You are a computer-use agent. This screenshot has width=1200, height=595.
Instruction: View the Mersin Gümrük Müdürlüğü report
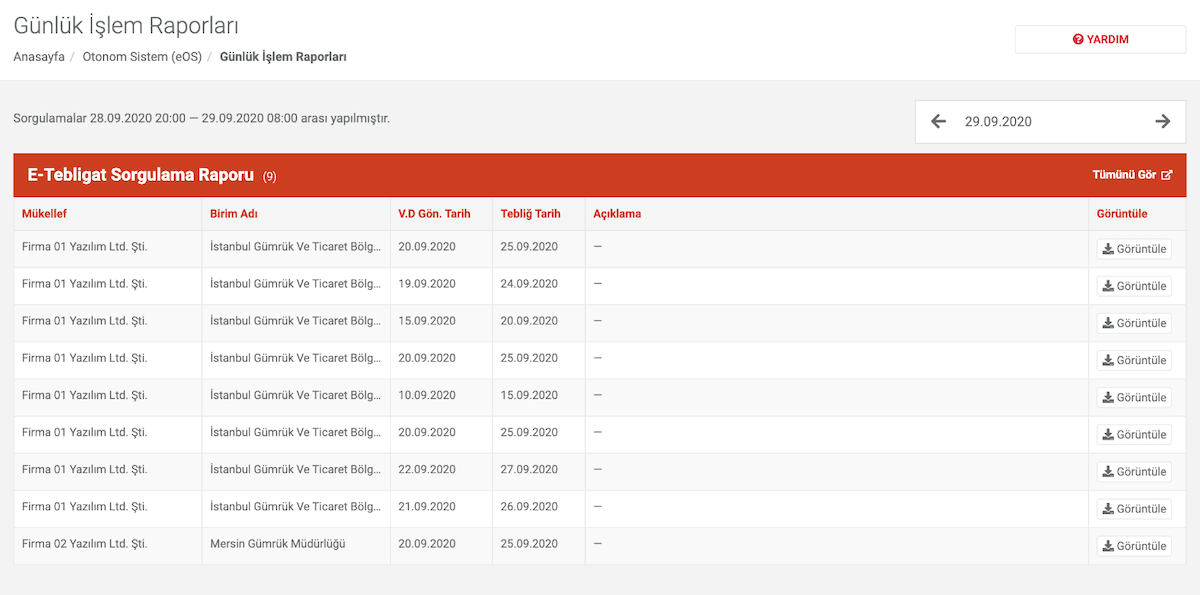(1134, 546)
